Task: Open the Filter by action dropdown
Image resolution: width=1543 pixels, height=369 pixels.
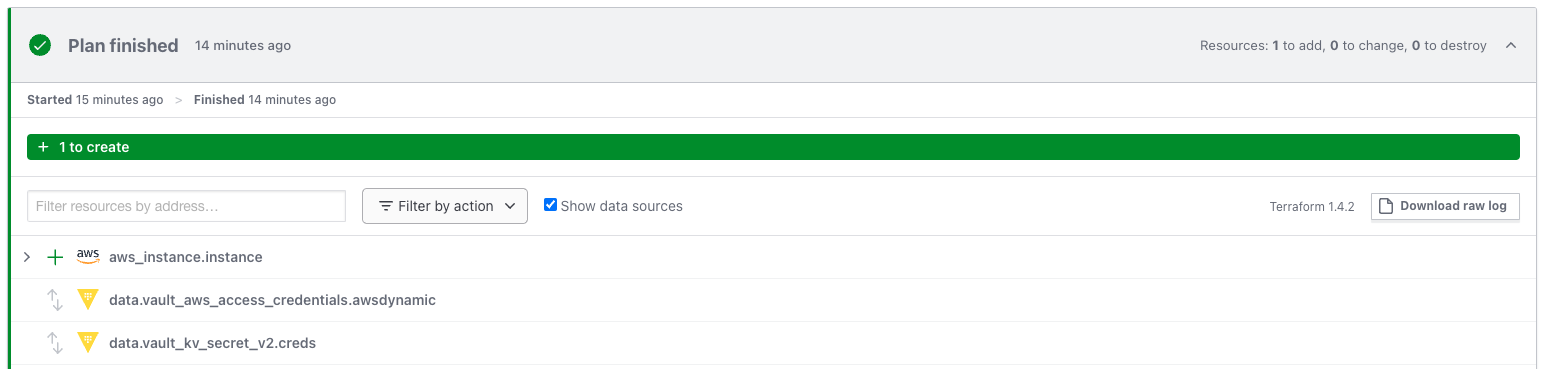Action: click(445, 206)
